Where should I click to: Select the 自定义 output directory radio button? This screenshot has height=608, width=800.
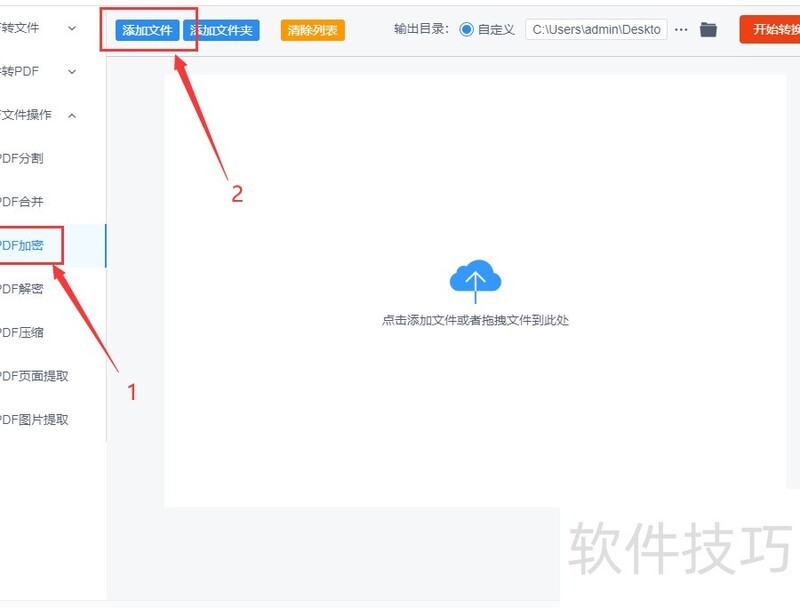coord(469,29)
